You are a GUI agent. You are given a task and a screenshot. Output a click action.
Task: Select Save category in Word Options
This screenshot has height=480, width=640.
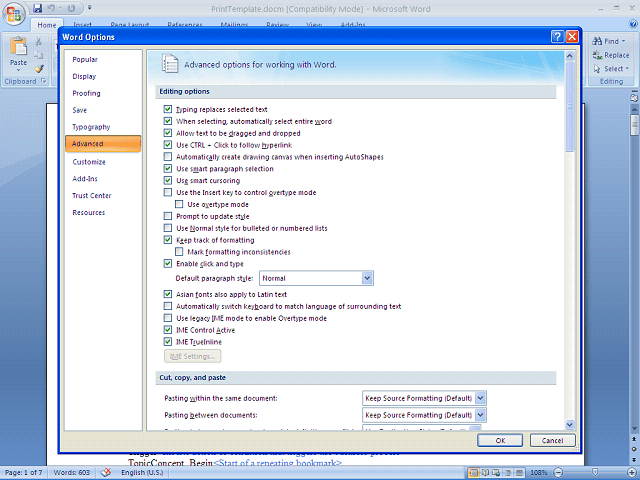pyautogui.click(x=103, y=110)
